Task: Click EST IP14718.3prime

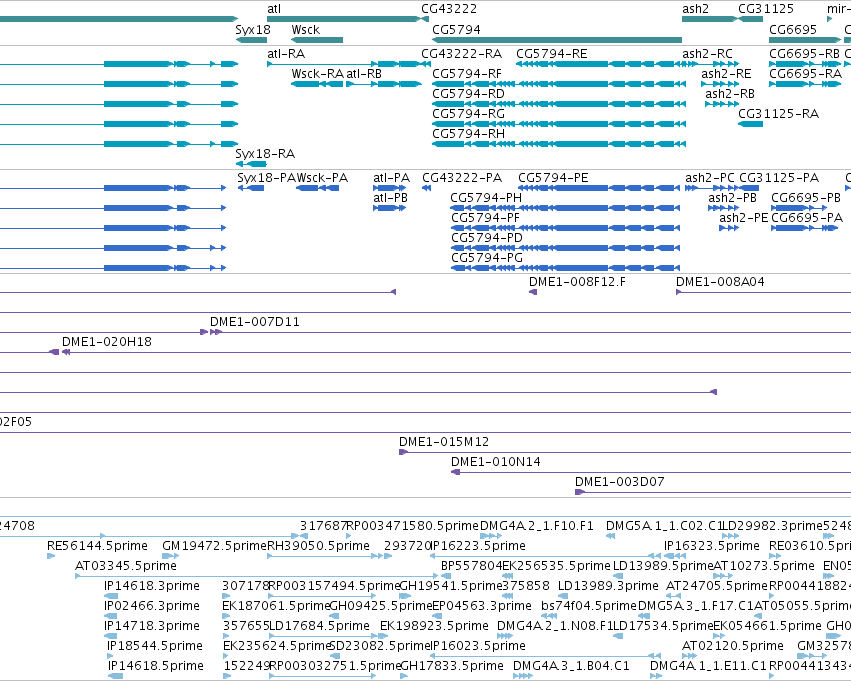Action: (x=152, y=626)
